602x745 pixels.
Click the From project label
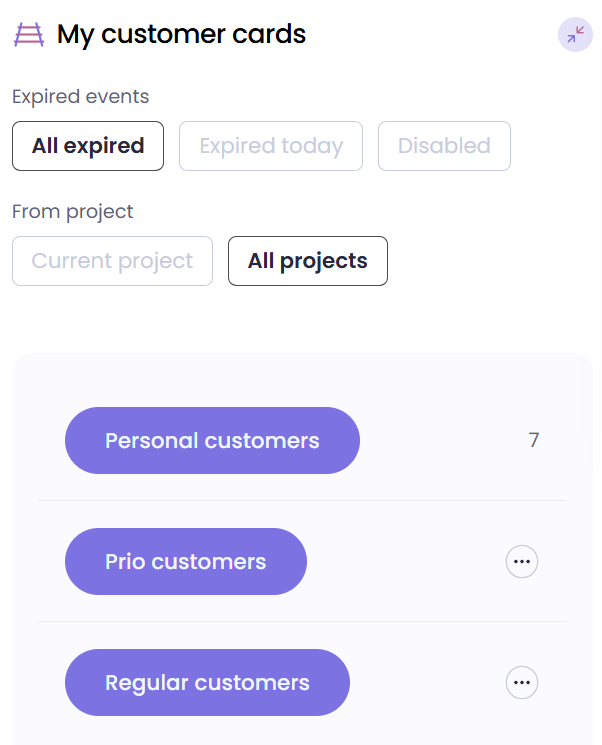72,212
